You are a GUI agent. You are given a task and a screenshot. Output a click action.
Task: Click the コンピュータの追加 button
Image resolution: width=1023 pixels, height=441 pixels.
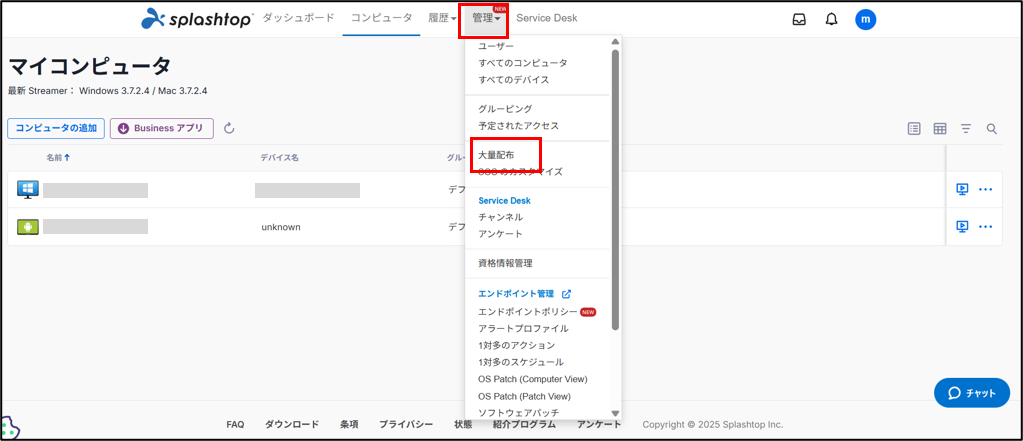pos(56,129)
